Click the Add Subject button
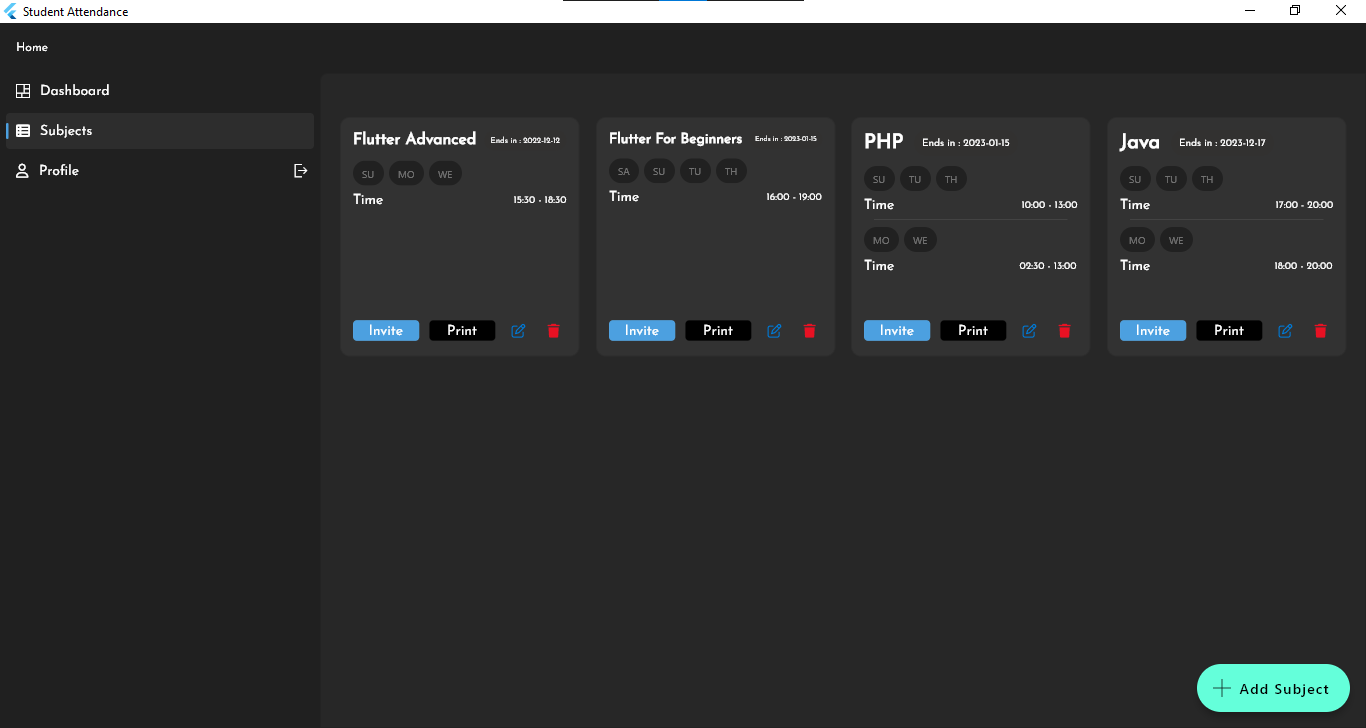 [1273, 688]
